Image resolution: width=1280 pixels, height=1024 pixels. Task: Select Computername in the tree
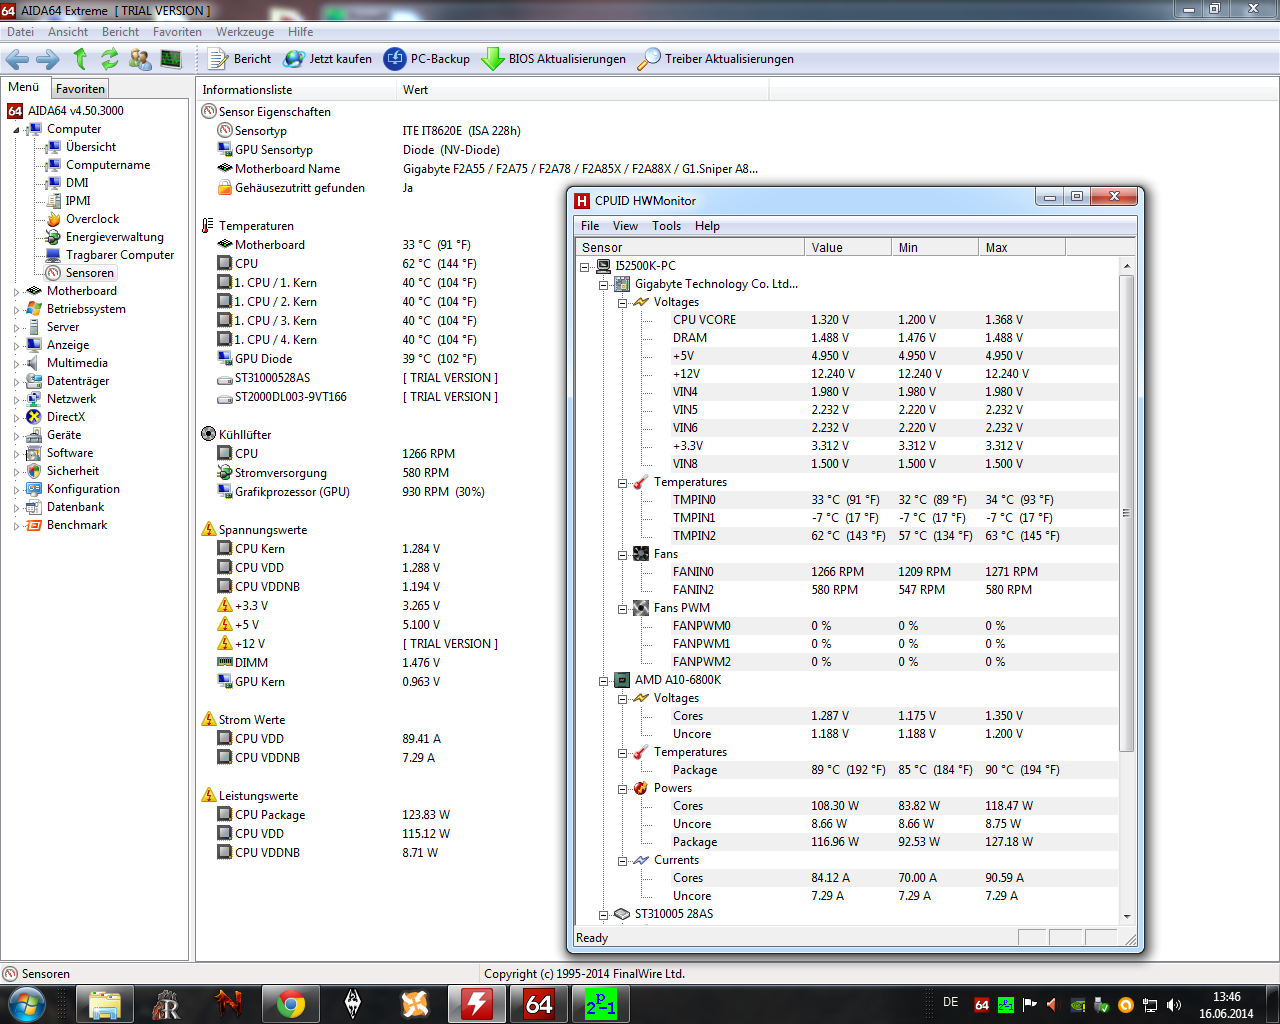[x=107, y=165]
